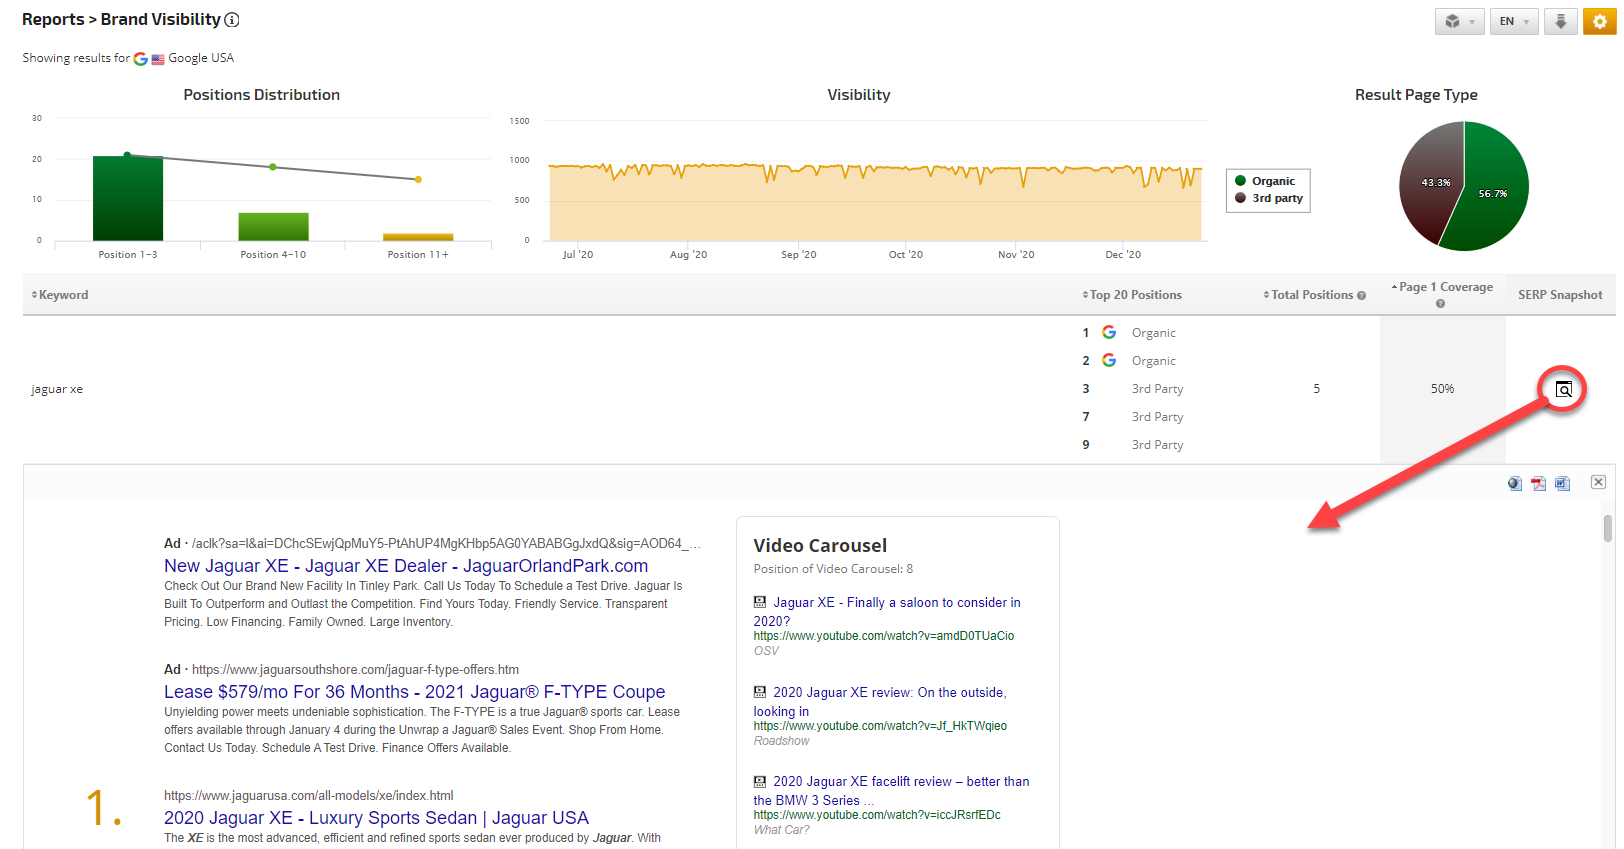Sort by Top 20 Positions column
The width and height of the screenshot is (1624, 849).
click(1134, 295)
